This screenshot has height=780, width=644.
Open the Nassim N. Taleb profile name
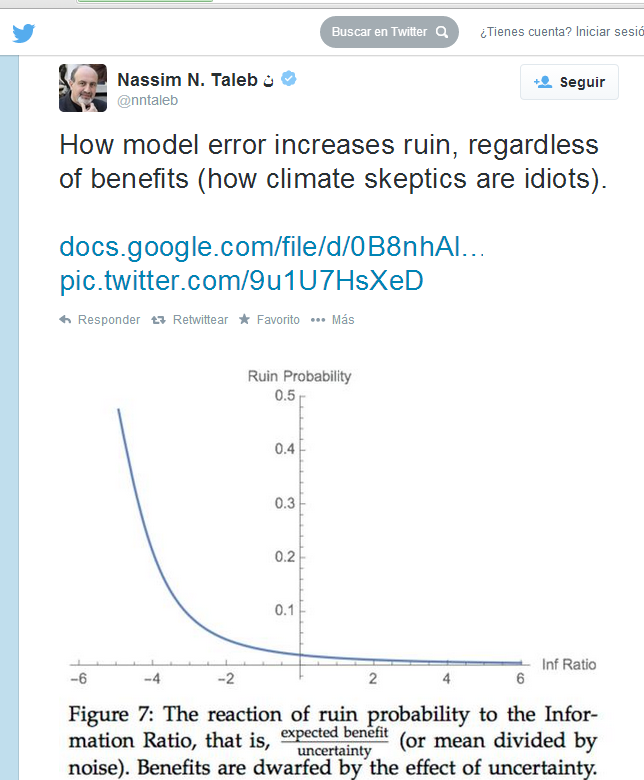click(x=187, y=80)
